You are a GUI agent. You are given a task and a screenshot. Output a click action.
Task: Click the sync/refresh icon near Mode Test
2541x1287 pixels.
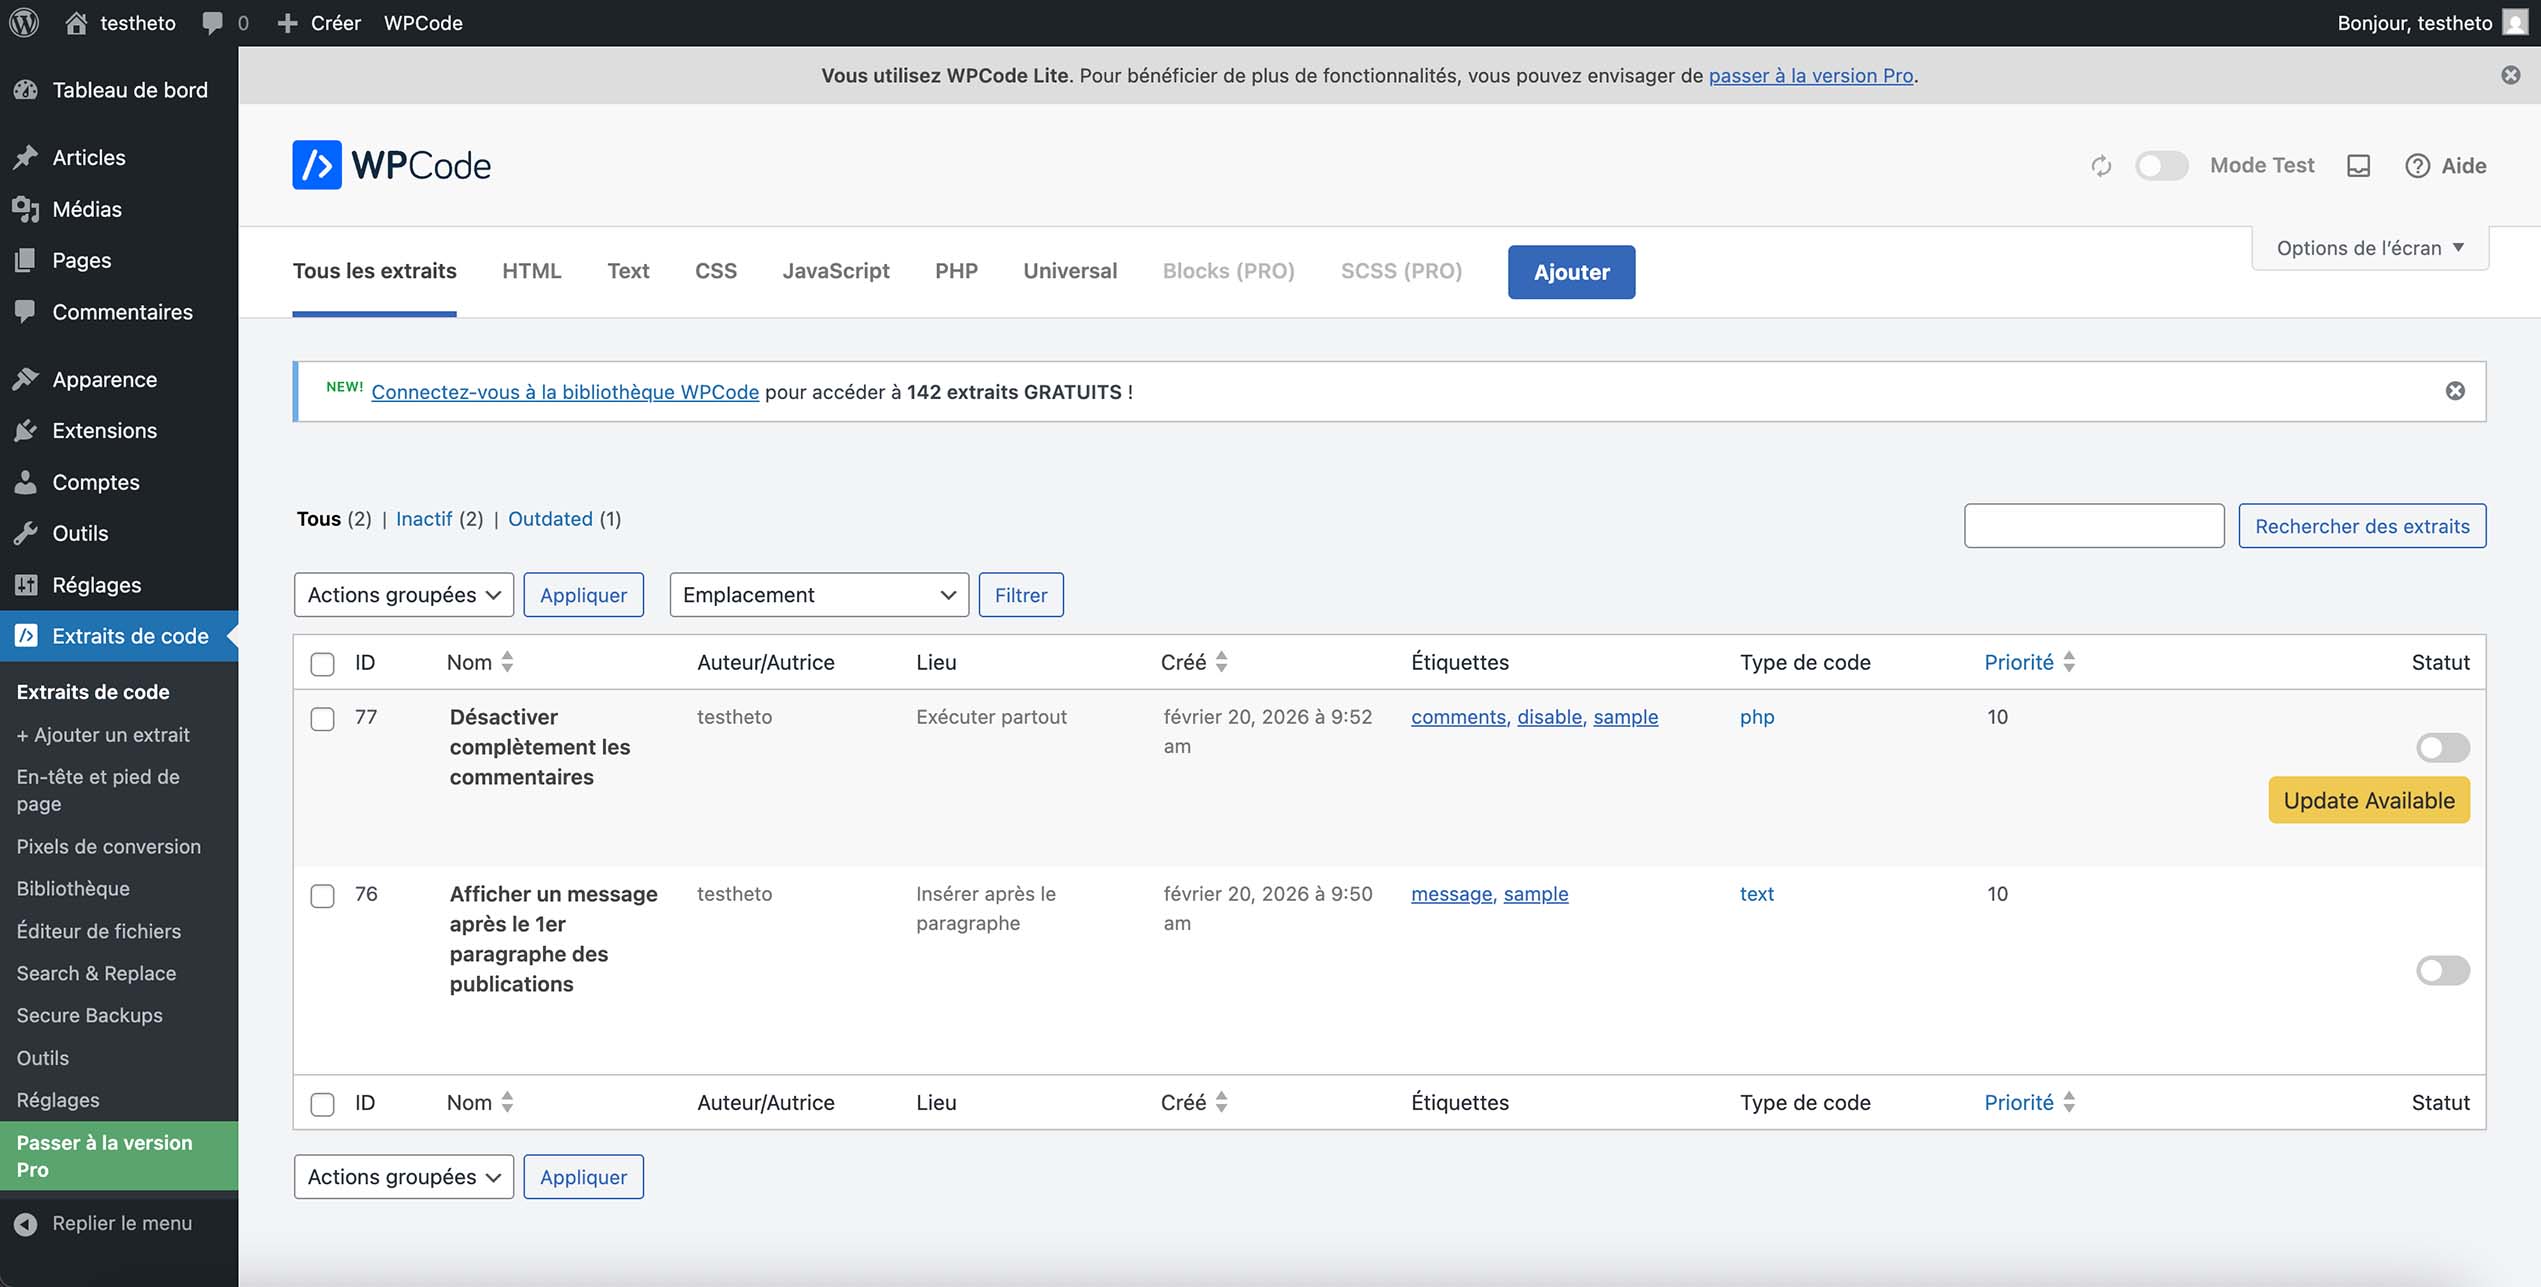[2101, 165]
